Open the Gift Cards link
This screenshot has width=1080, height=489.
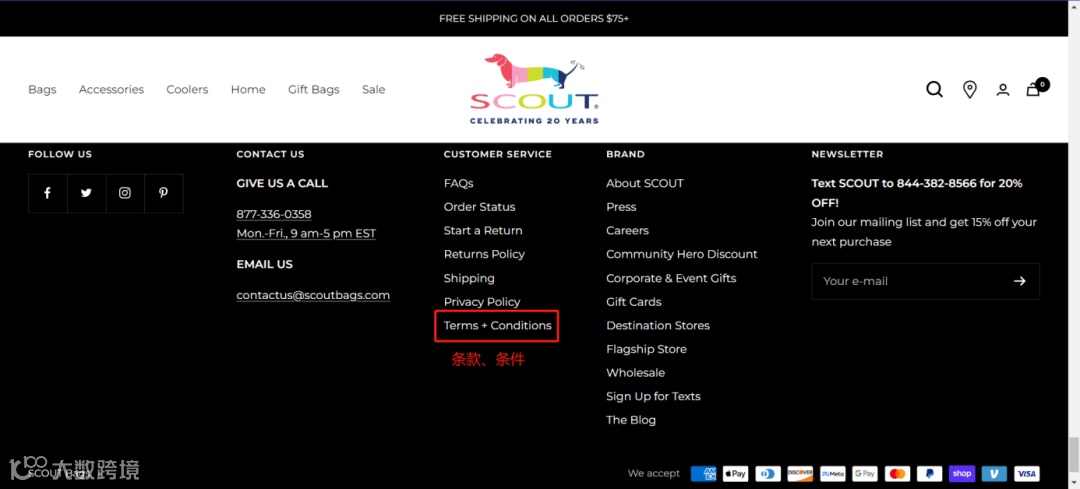634,302
